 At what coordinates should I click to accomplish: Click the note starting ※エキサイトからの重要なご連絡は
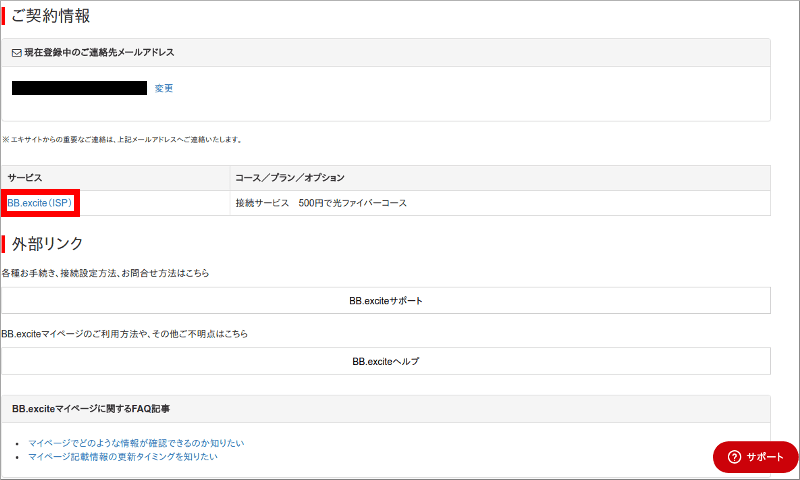(x=122, y=139)
